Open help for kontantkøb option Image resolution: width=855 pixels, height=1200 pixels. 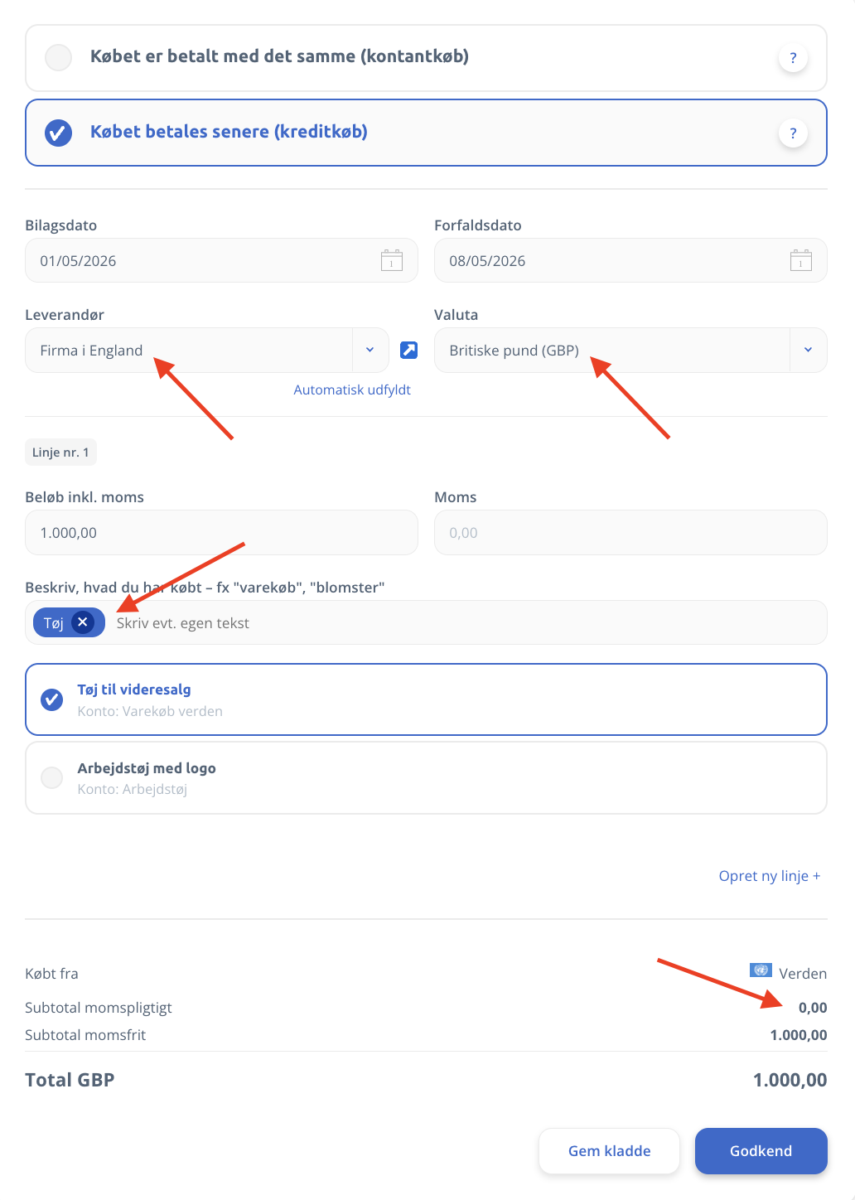[793, 59]
